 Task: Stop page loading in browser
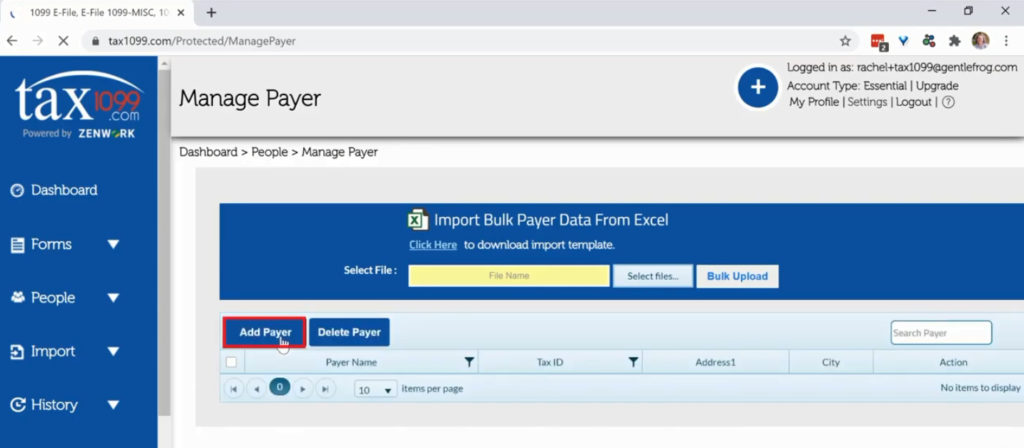[x=63, y=41]
